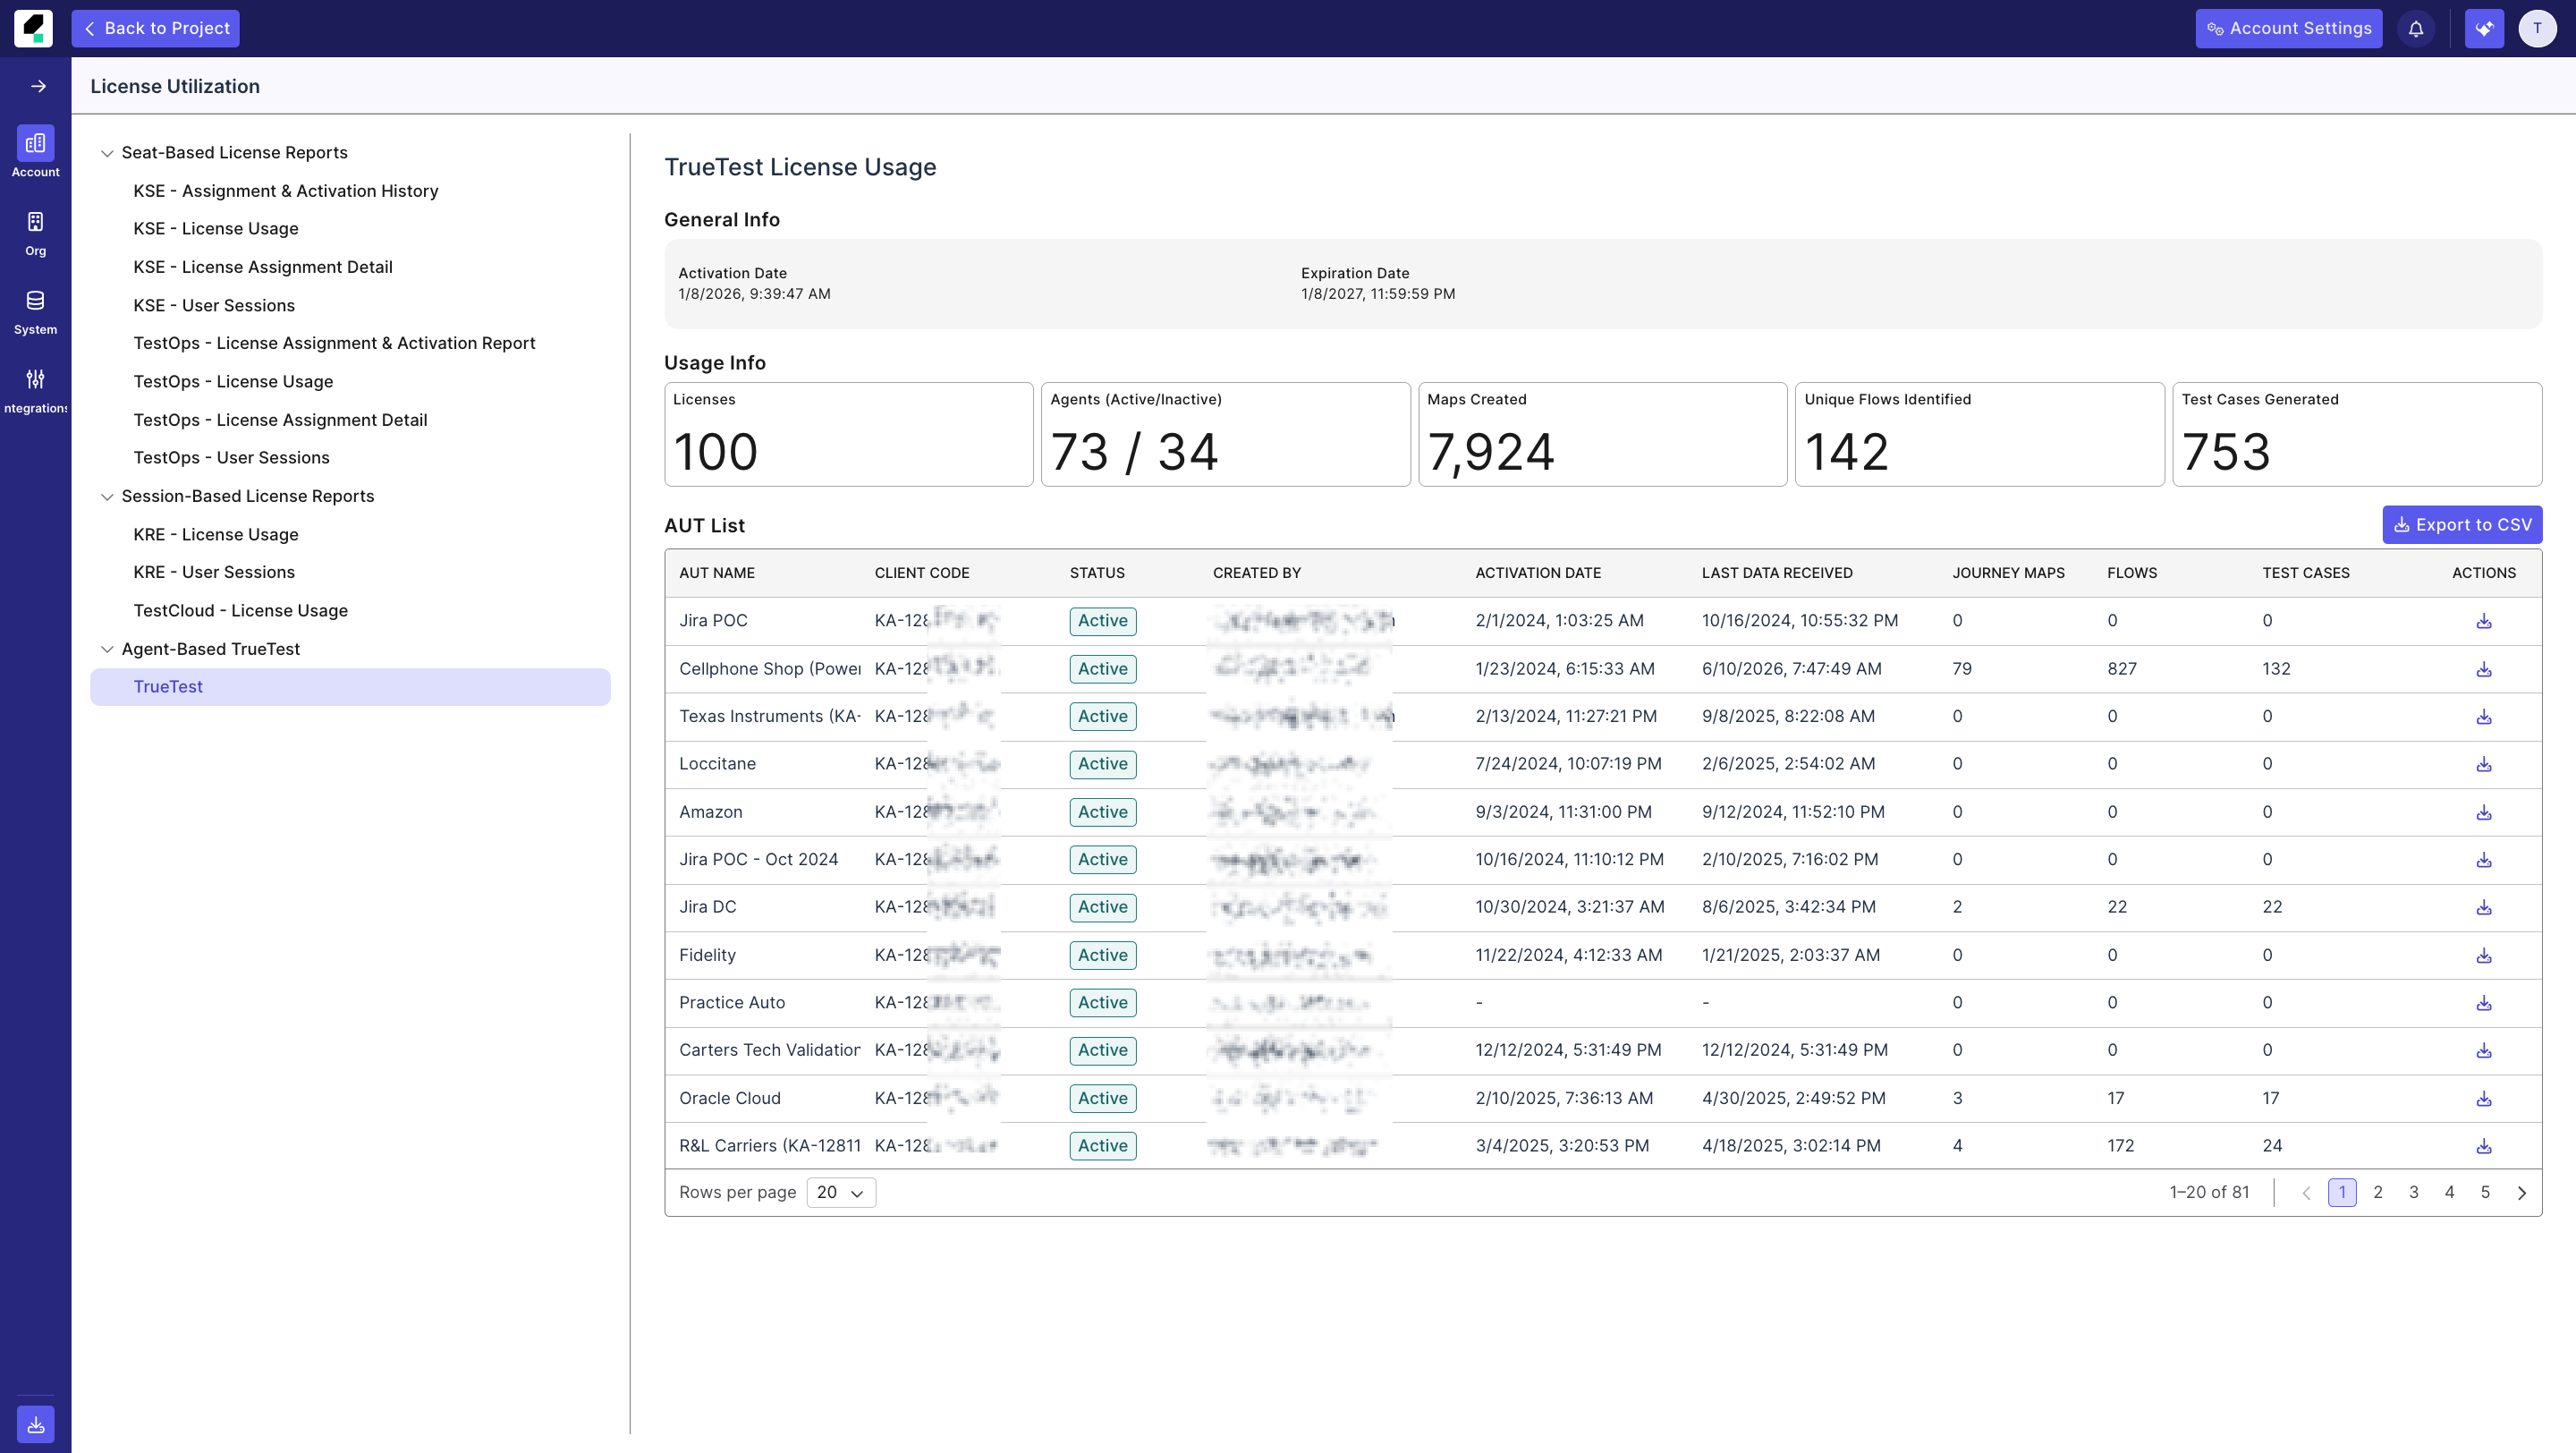2576x1453 pixels.
Task: Click the STATUS column header
Action: coord(1097,573)
